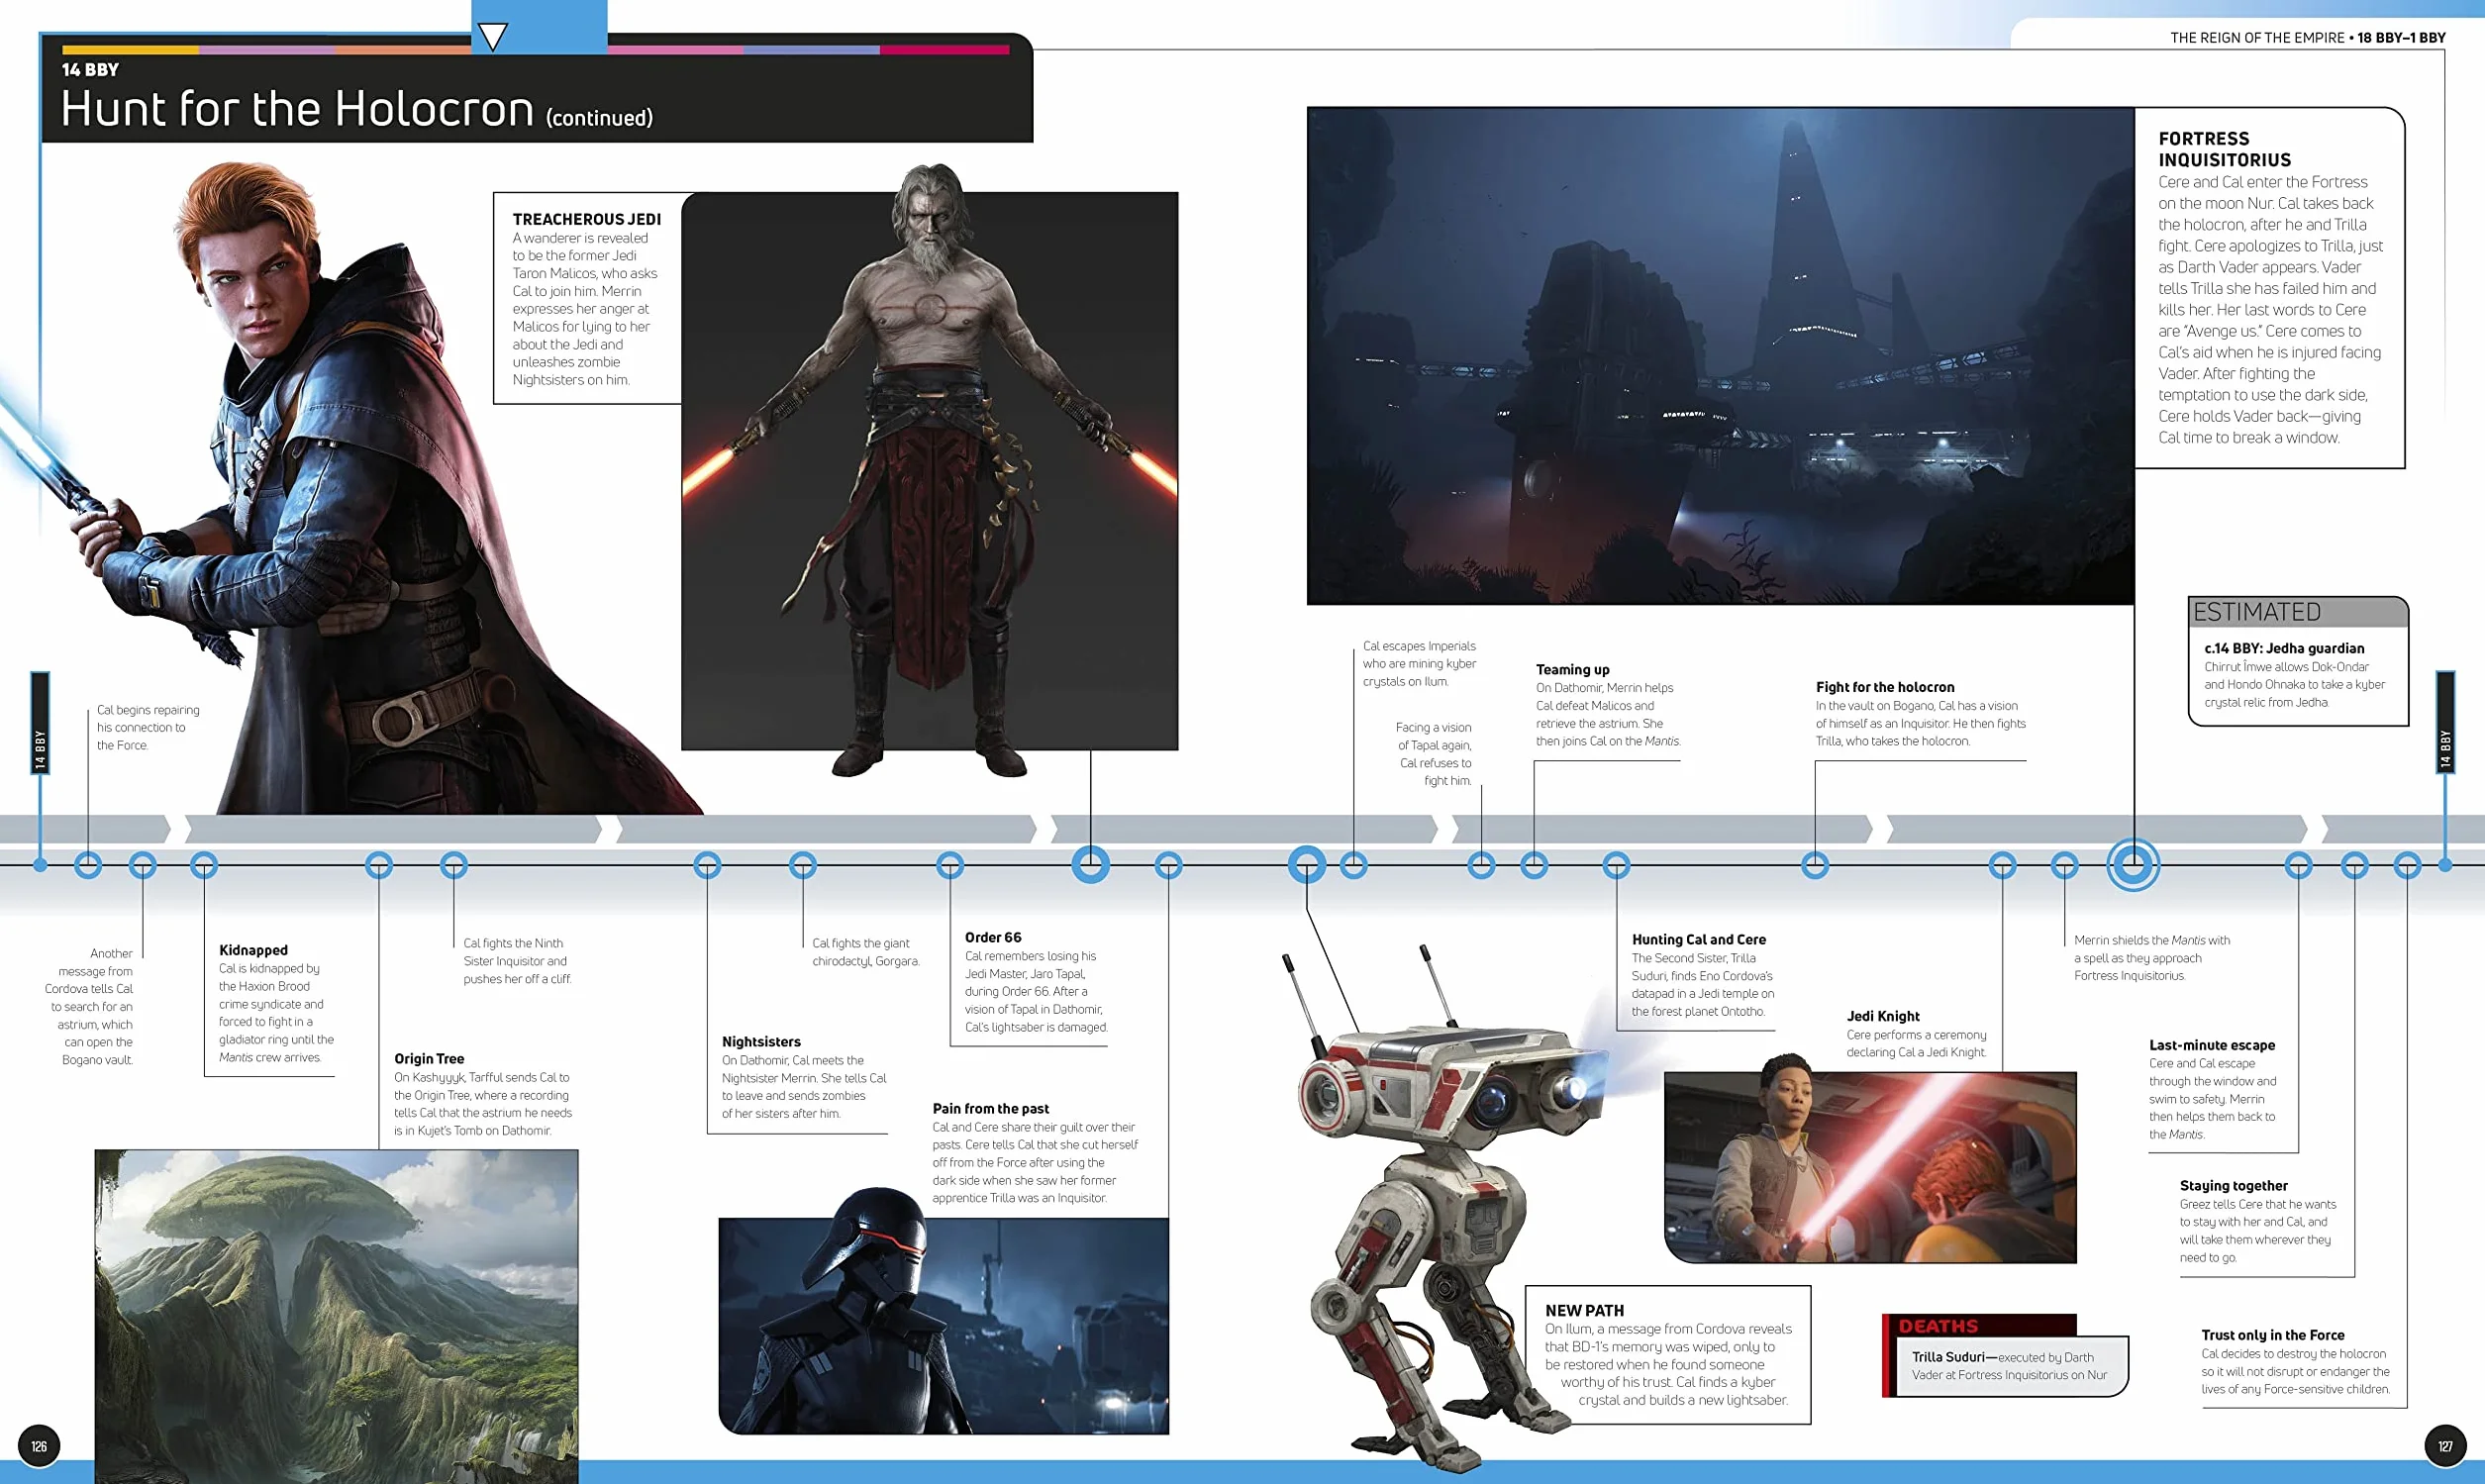Click the timeline marker for Cal begins repairing
2485x1484 pixels.
click(x=88, y=865)
